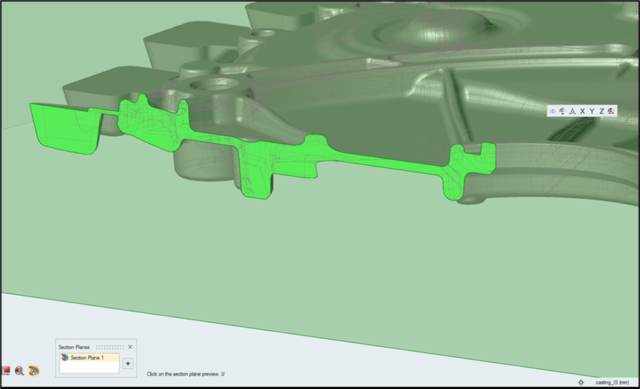Click the magnifier view icon at bottom left
640x389 pixels.
19,371
